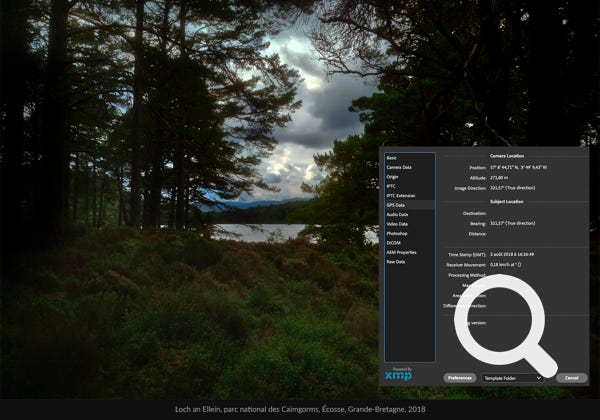Show AEM Properties section
600x420 pixels.
401,252
